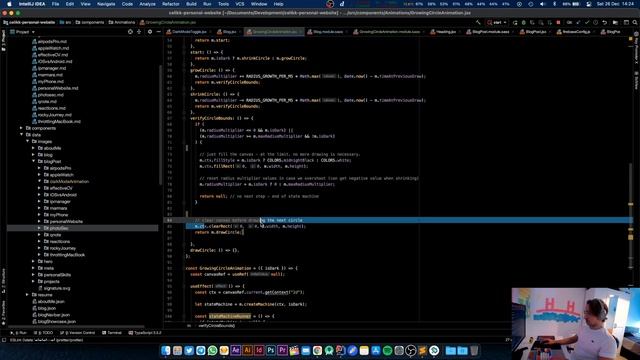Open the TODO tool window

point(44,333)
